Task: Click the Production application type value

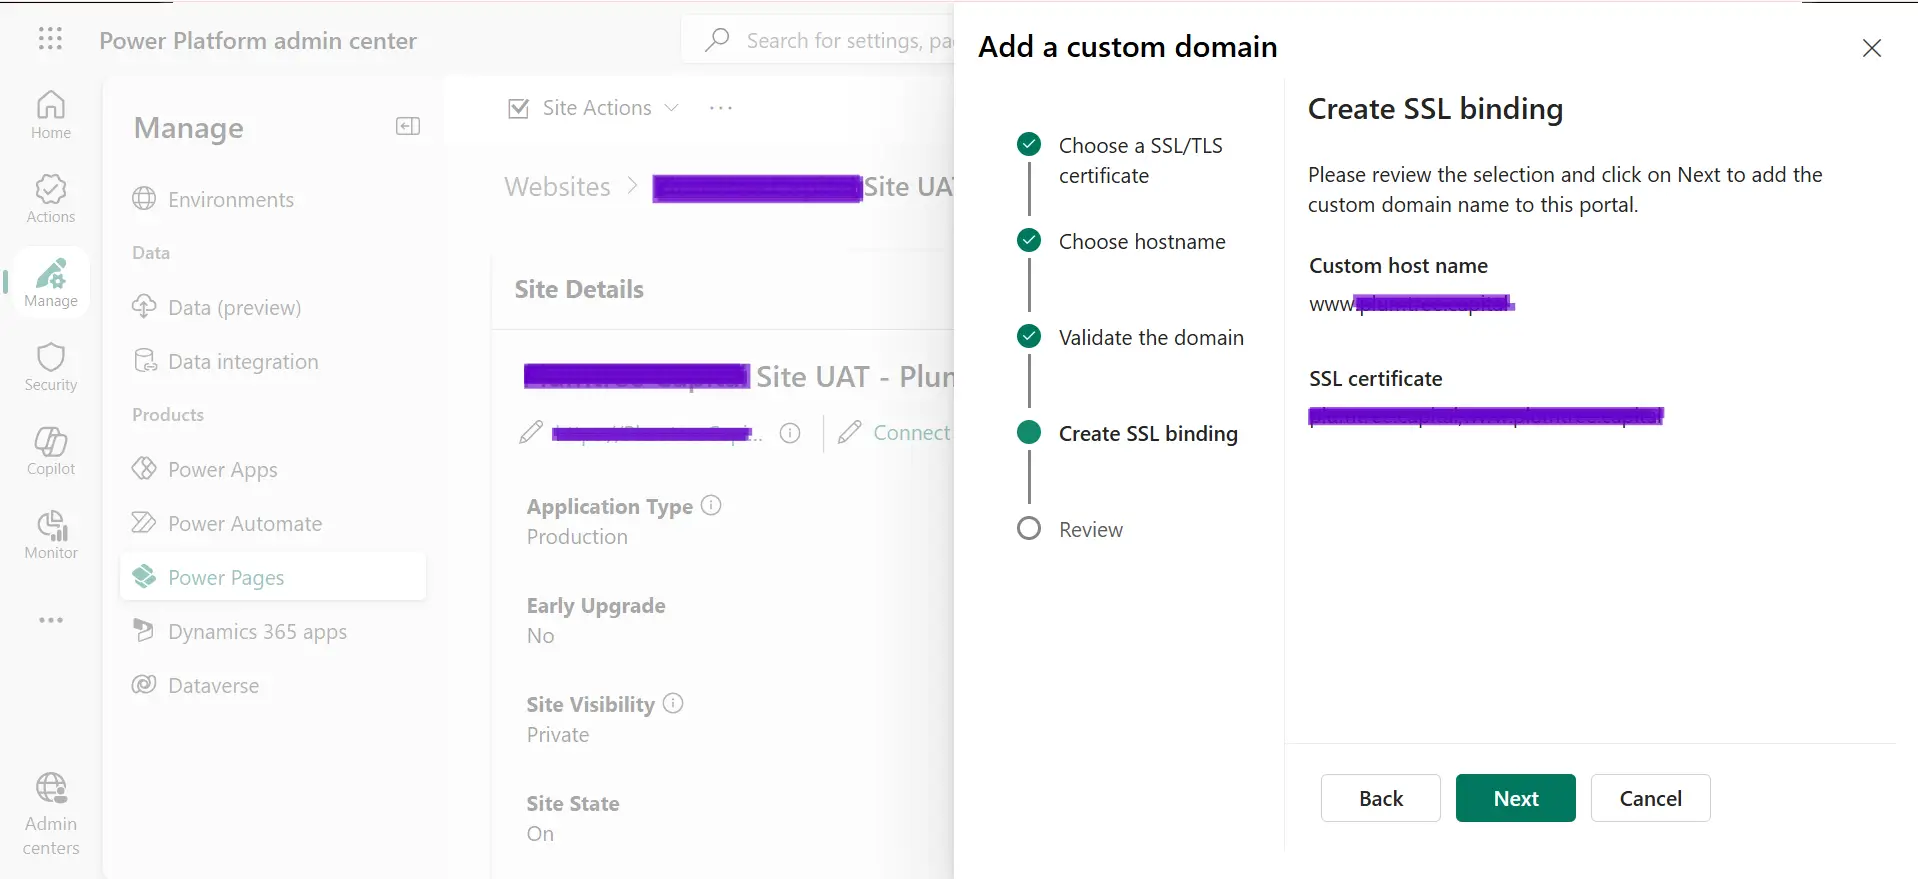Action: pyautogui.click(x=577, y=537)
